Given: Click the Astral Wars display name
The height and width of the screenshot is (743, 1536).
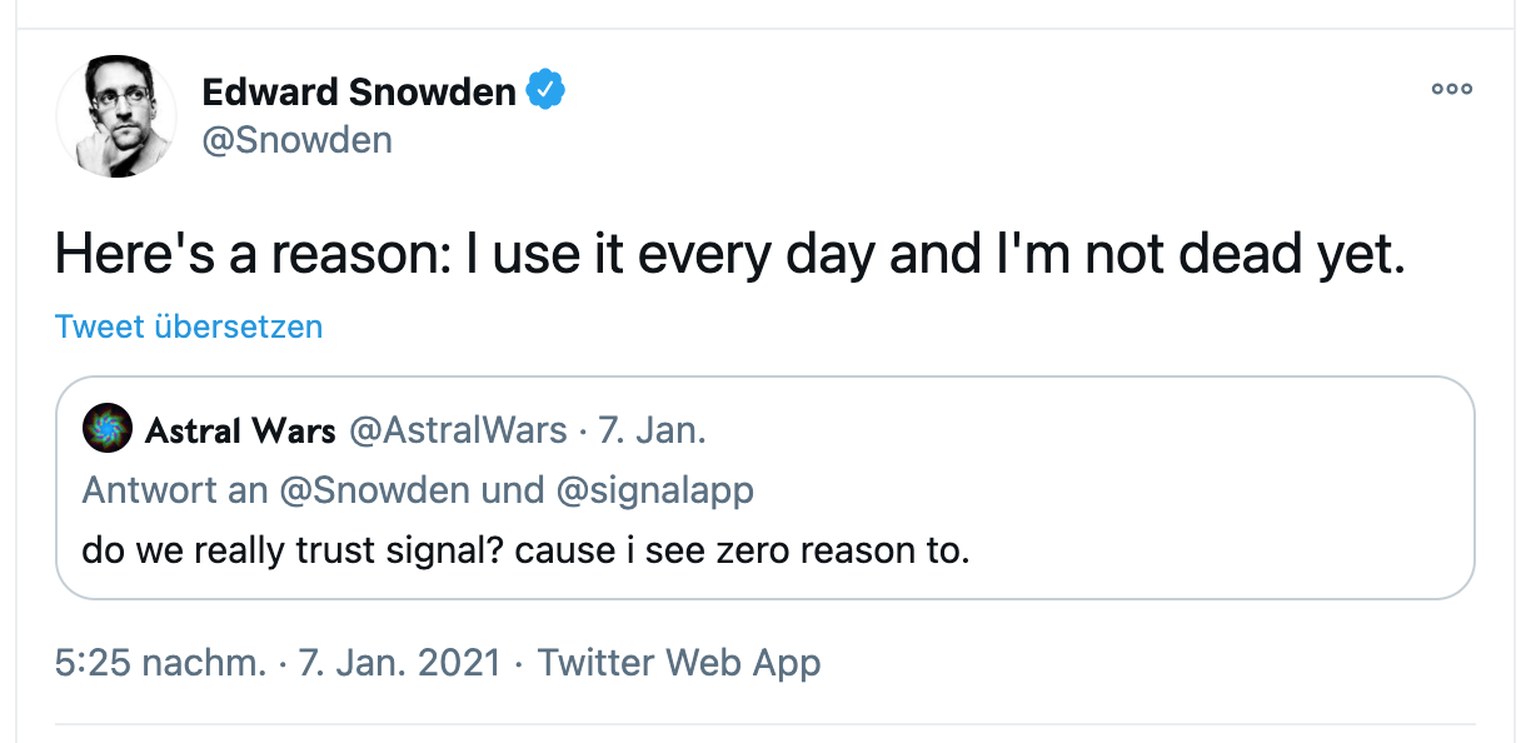Looking at the screenshot, I should [240, 431].
